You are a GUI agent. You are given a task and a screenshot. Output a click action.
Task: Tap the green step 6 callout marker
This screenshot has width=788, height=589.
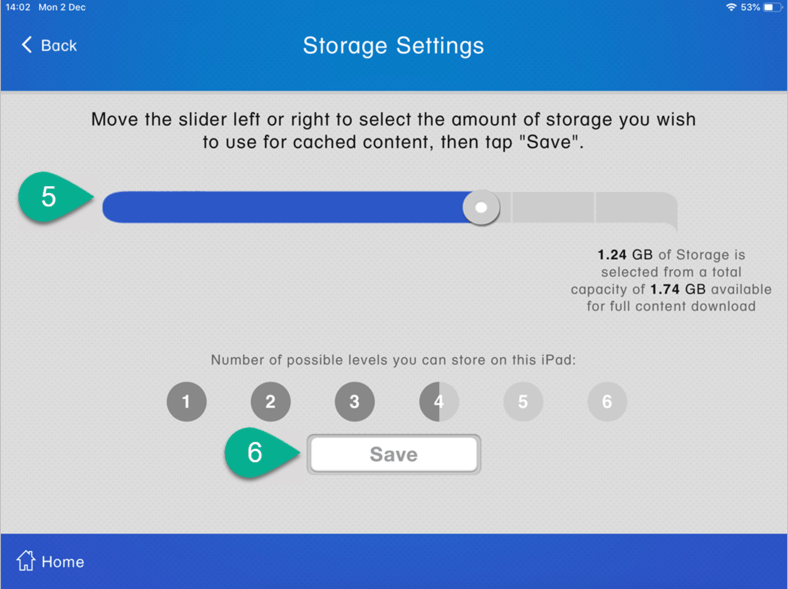256,452
